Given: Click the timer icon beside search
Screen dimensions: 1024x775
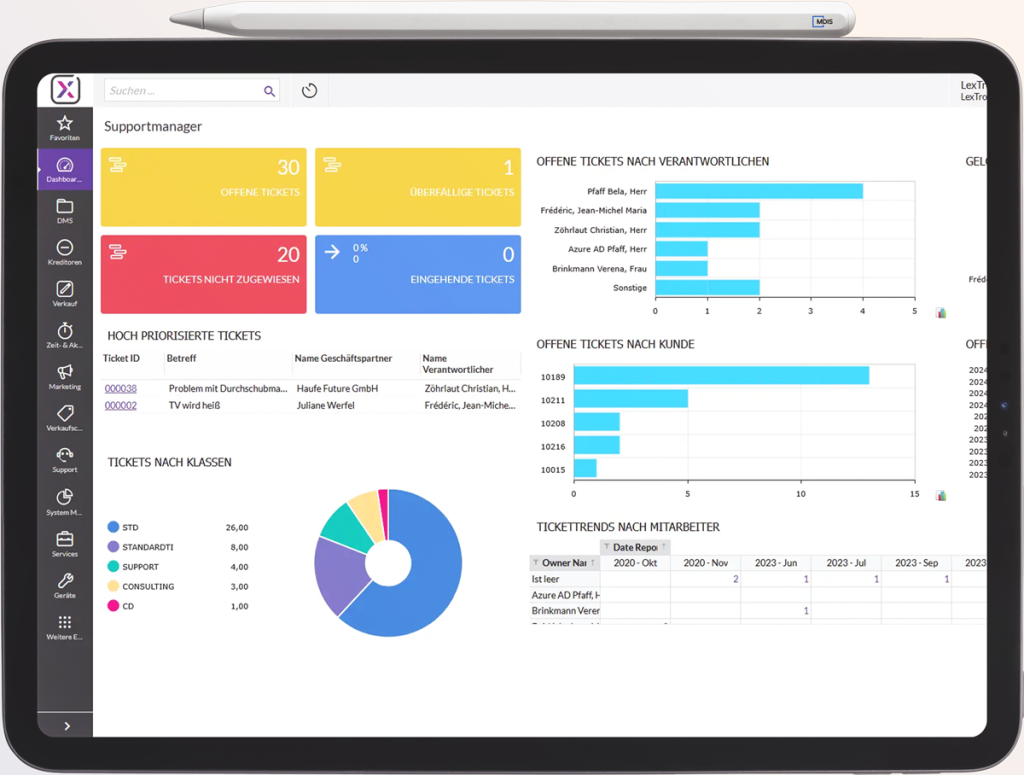Looking at the screenshot, I should [x=309, y=91].
